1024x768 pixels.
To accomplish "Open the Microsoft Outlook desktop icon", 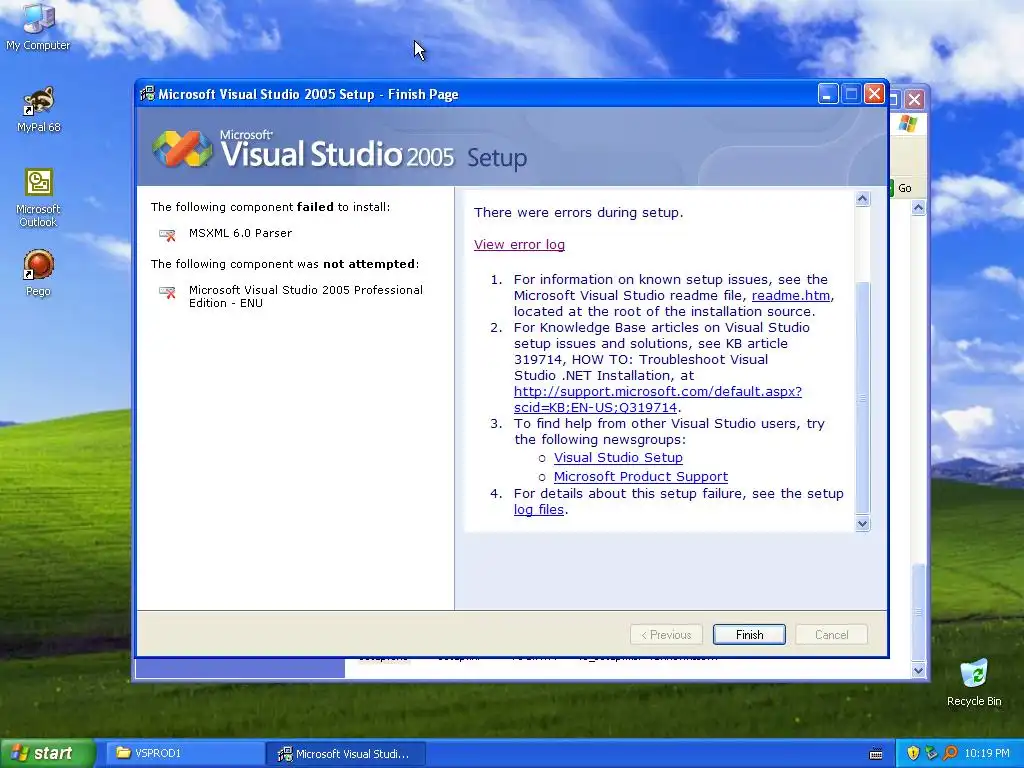I will 39,198.
